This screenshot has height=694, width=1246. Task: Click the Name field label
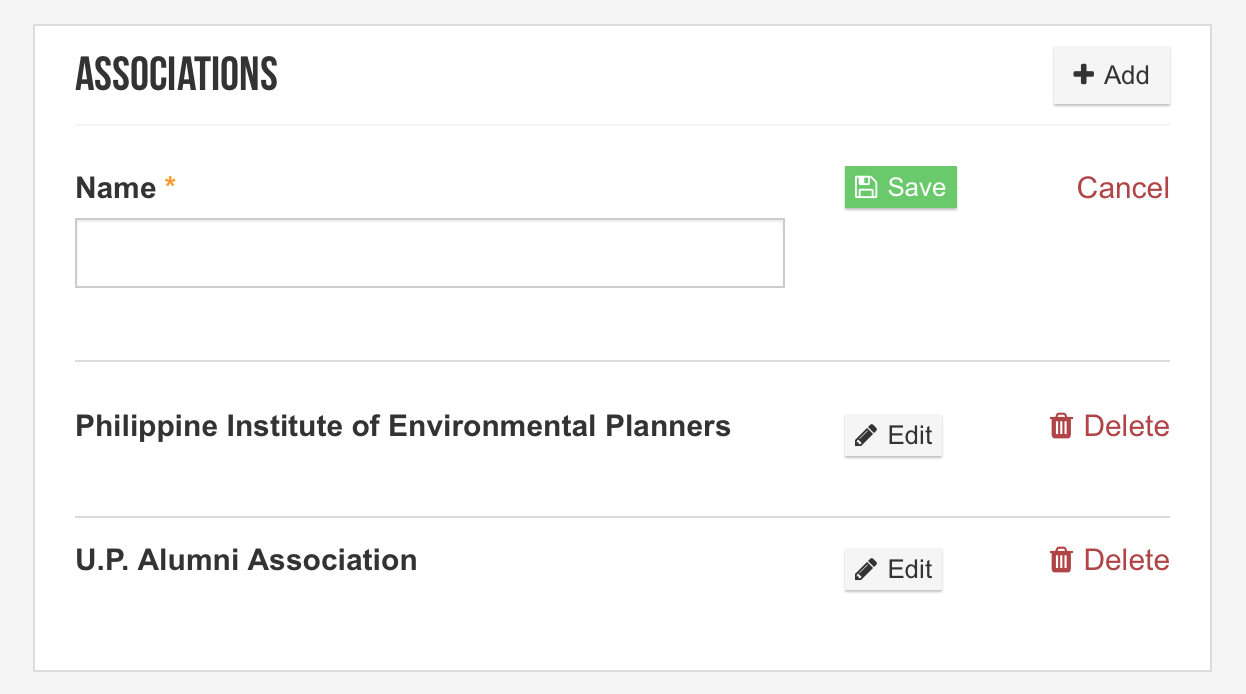116,188
